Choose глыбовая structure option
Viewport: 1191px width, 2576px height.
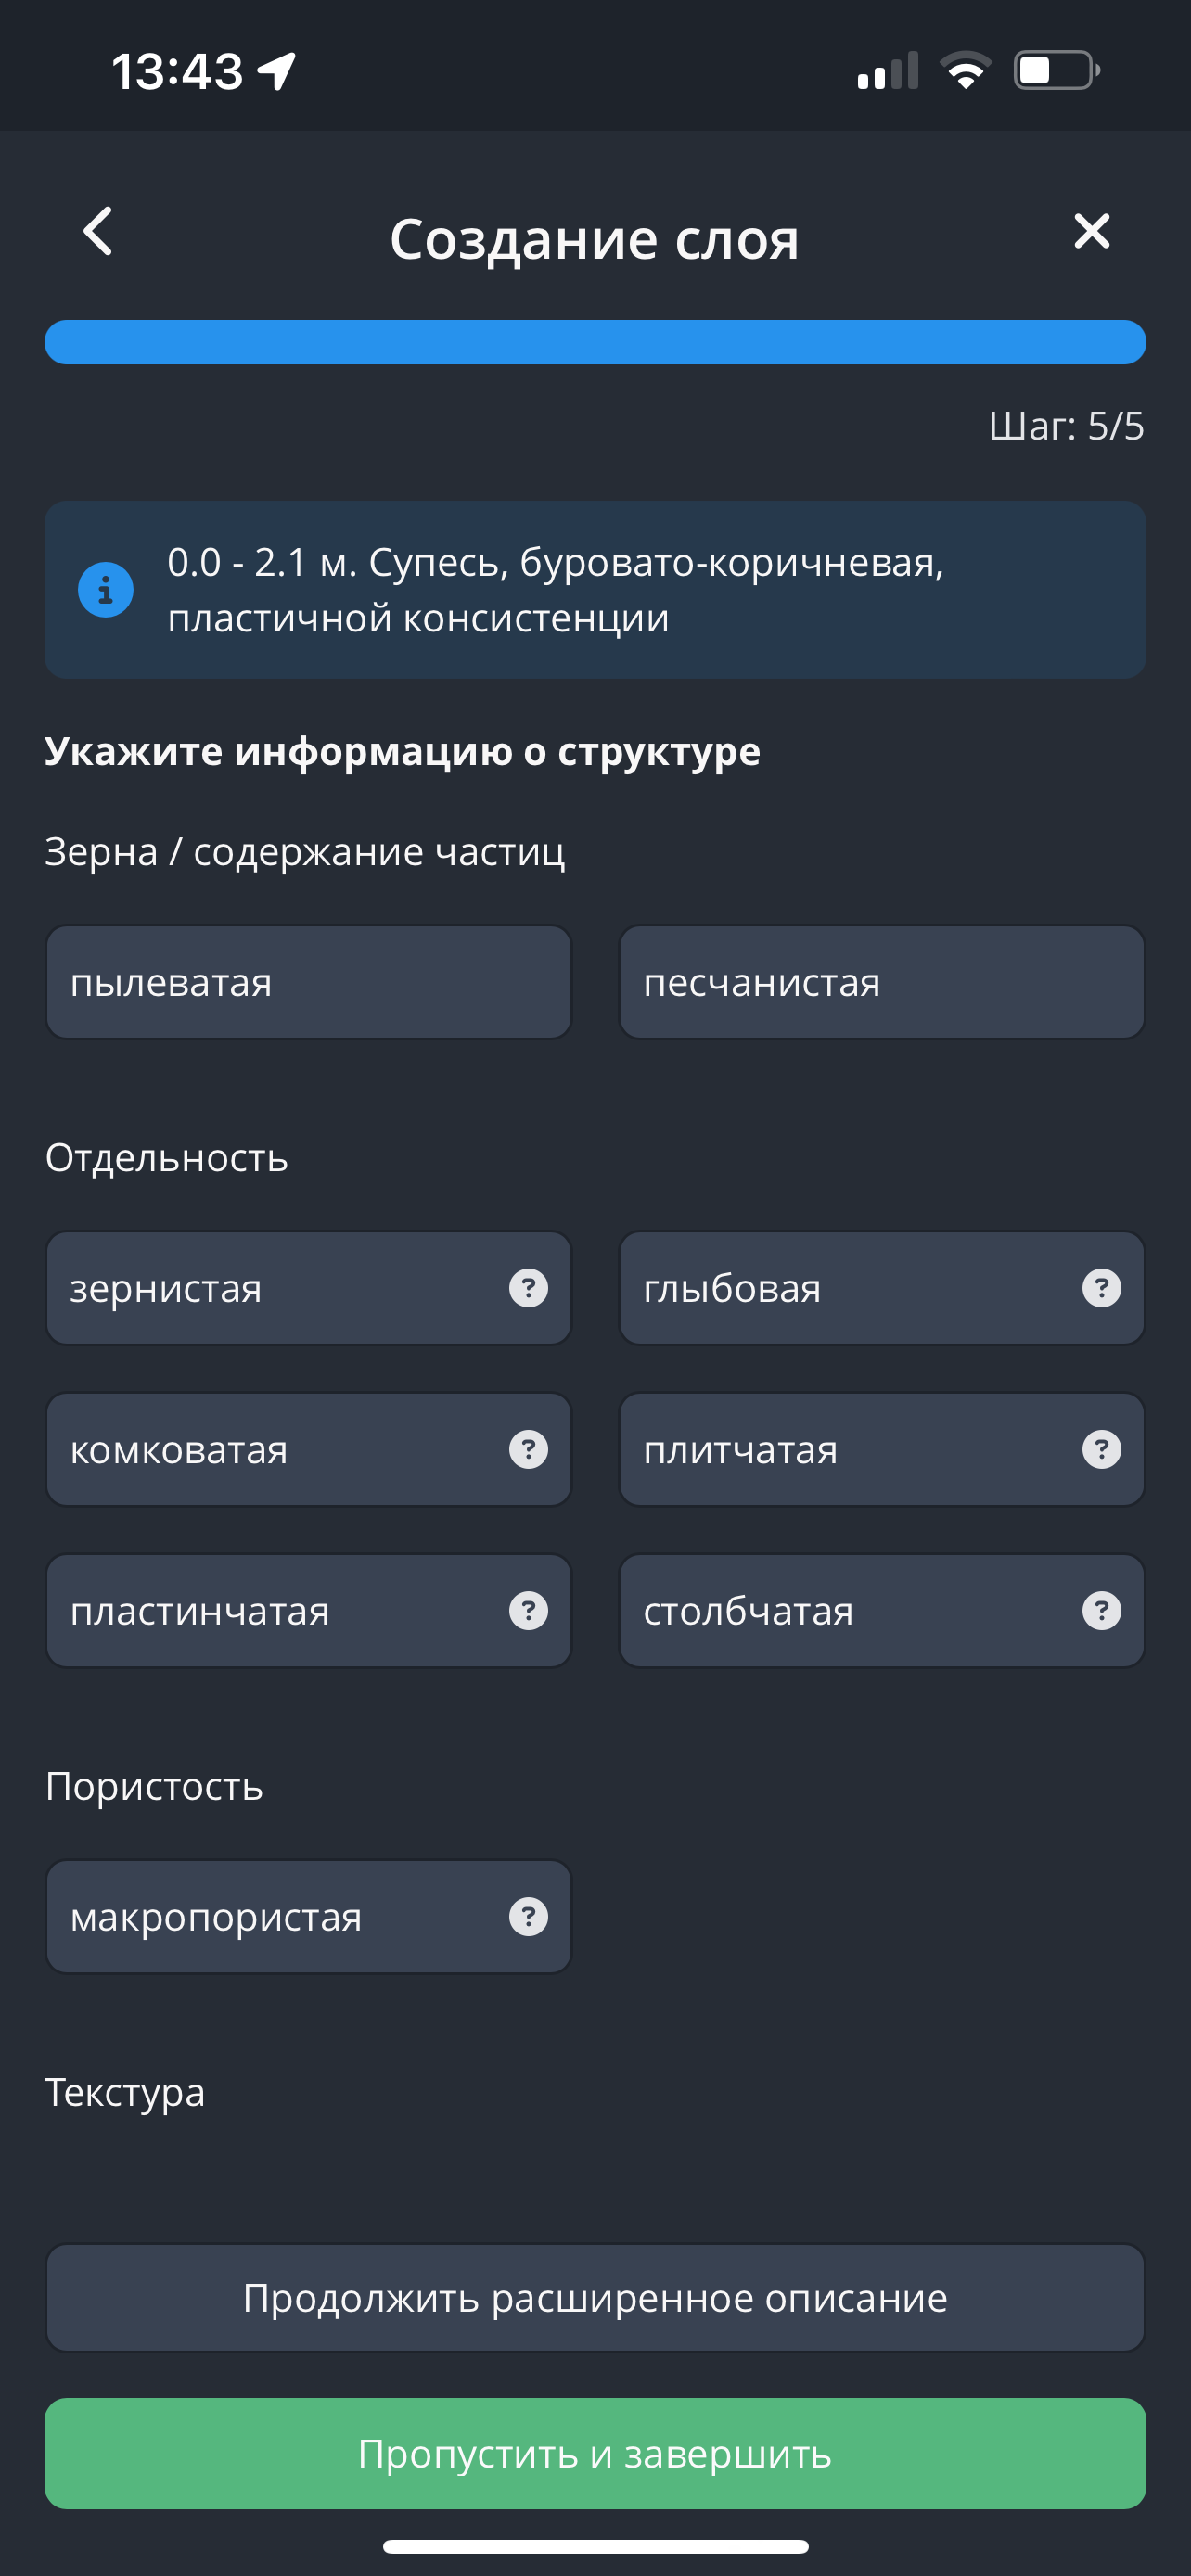coord(840,1288)
